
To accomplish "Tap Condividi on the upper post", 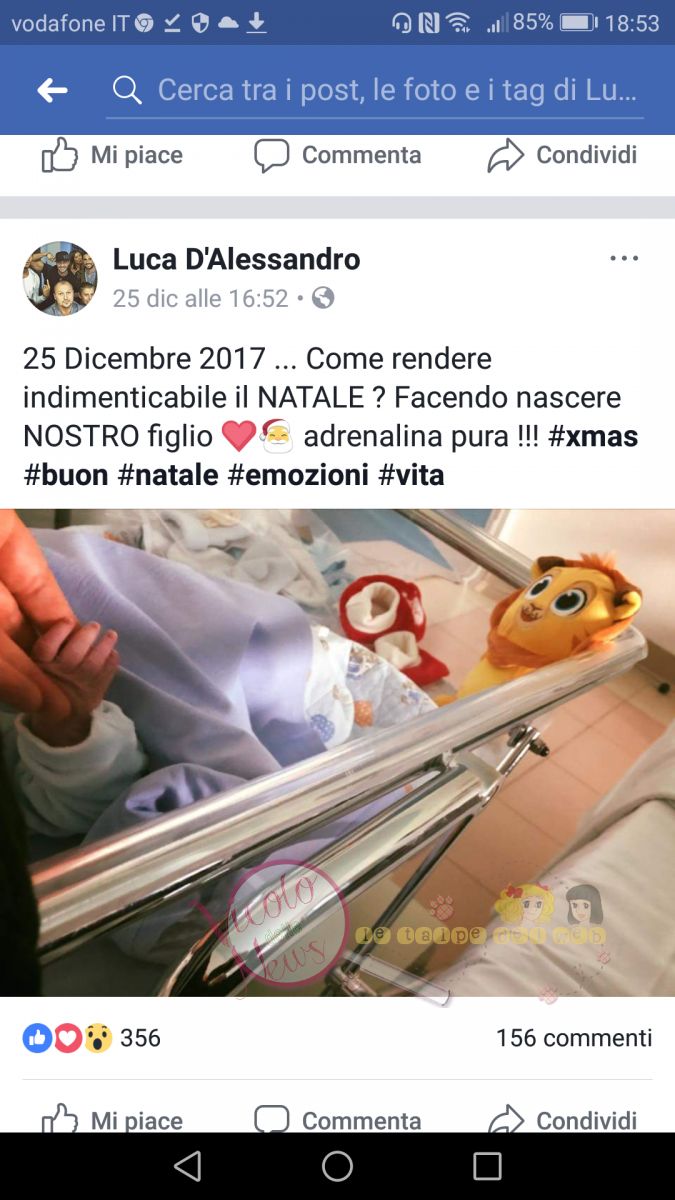I will [x=562, y=155].
